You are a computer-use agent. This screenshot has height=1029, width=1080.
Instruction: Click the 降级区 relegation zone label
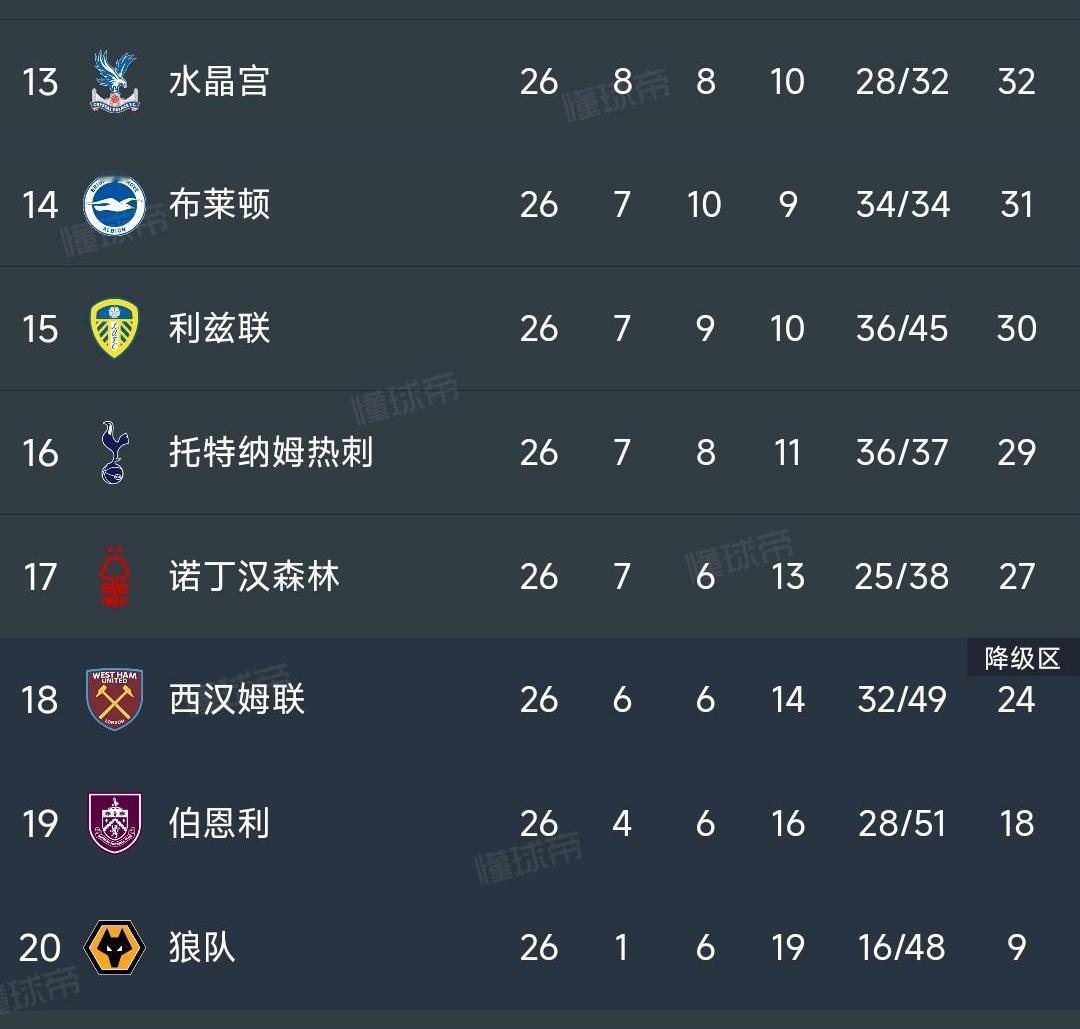pos(1021,659)
